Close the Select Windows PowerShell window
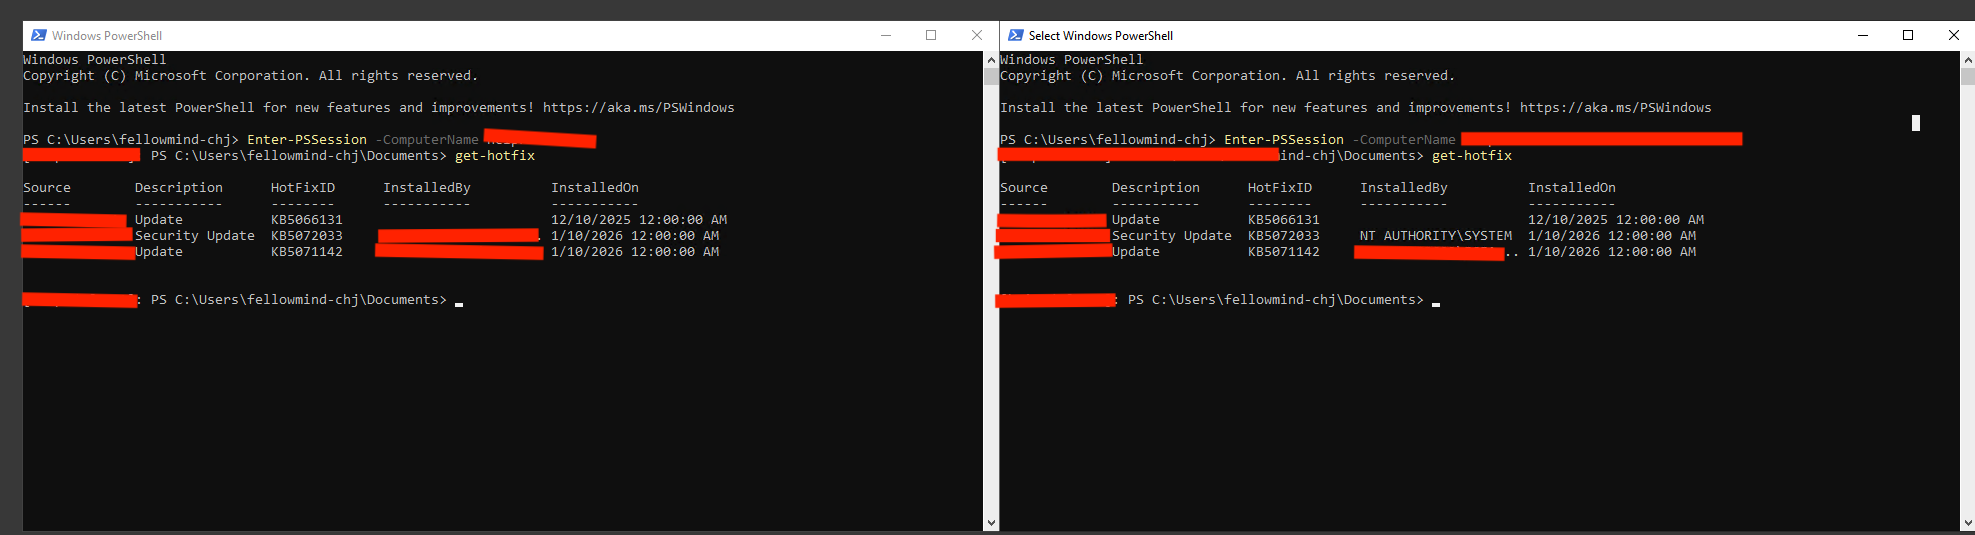 (x=1954, y=36)
